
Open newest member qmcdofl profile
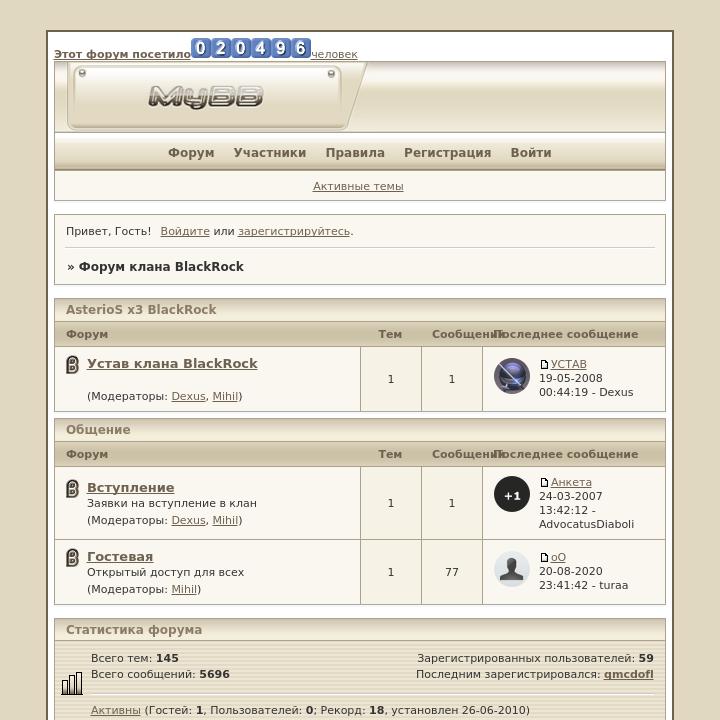tap(629, 674)
